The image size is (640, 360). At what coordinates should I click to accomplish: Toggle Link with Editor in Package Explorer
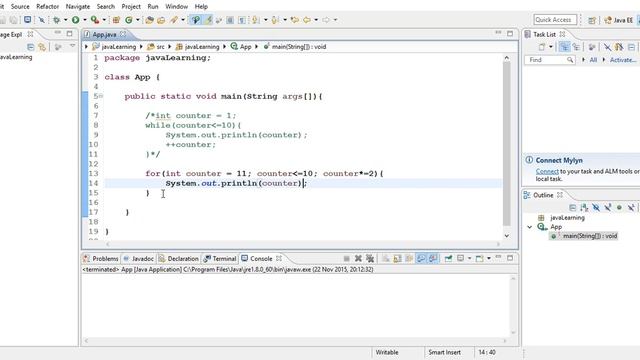(x=42, y=47)
